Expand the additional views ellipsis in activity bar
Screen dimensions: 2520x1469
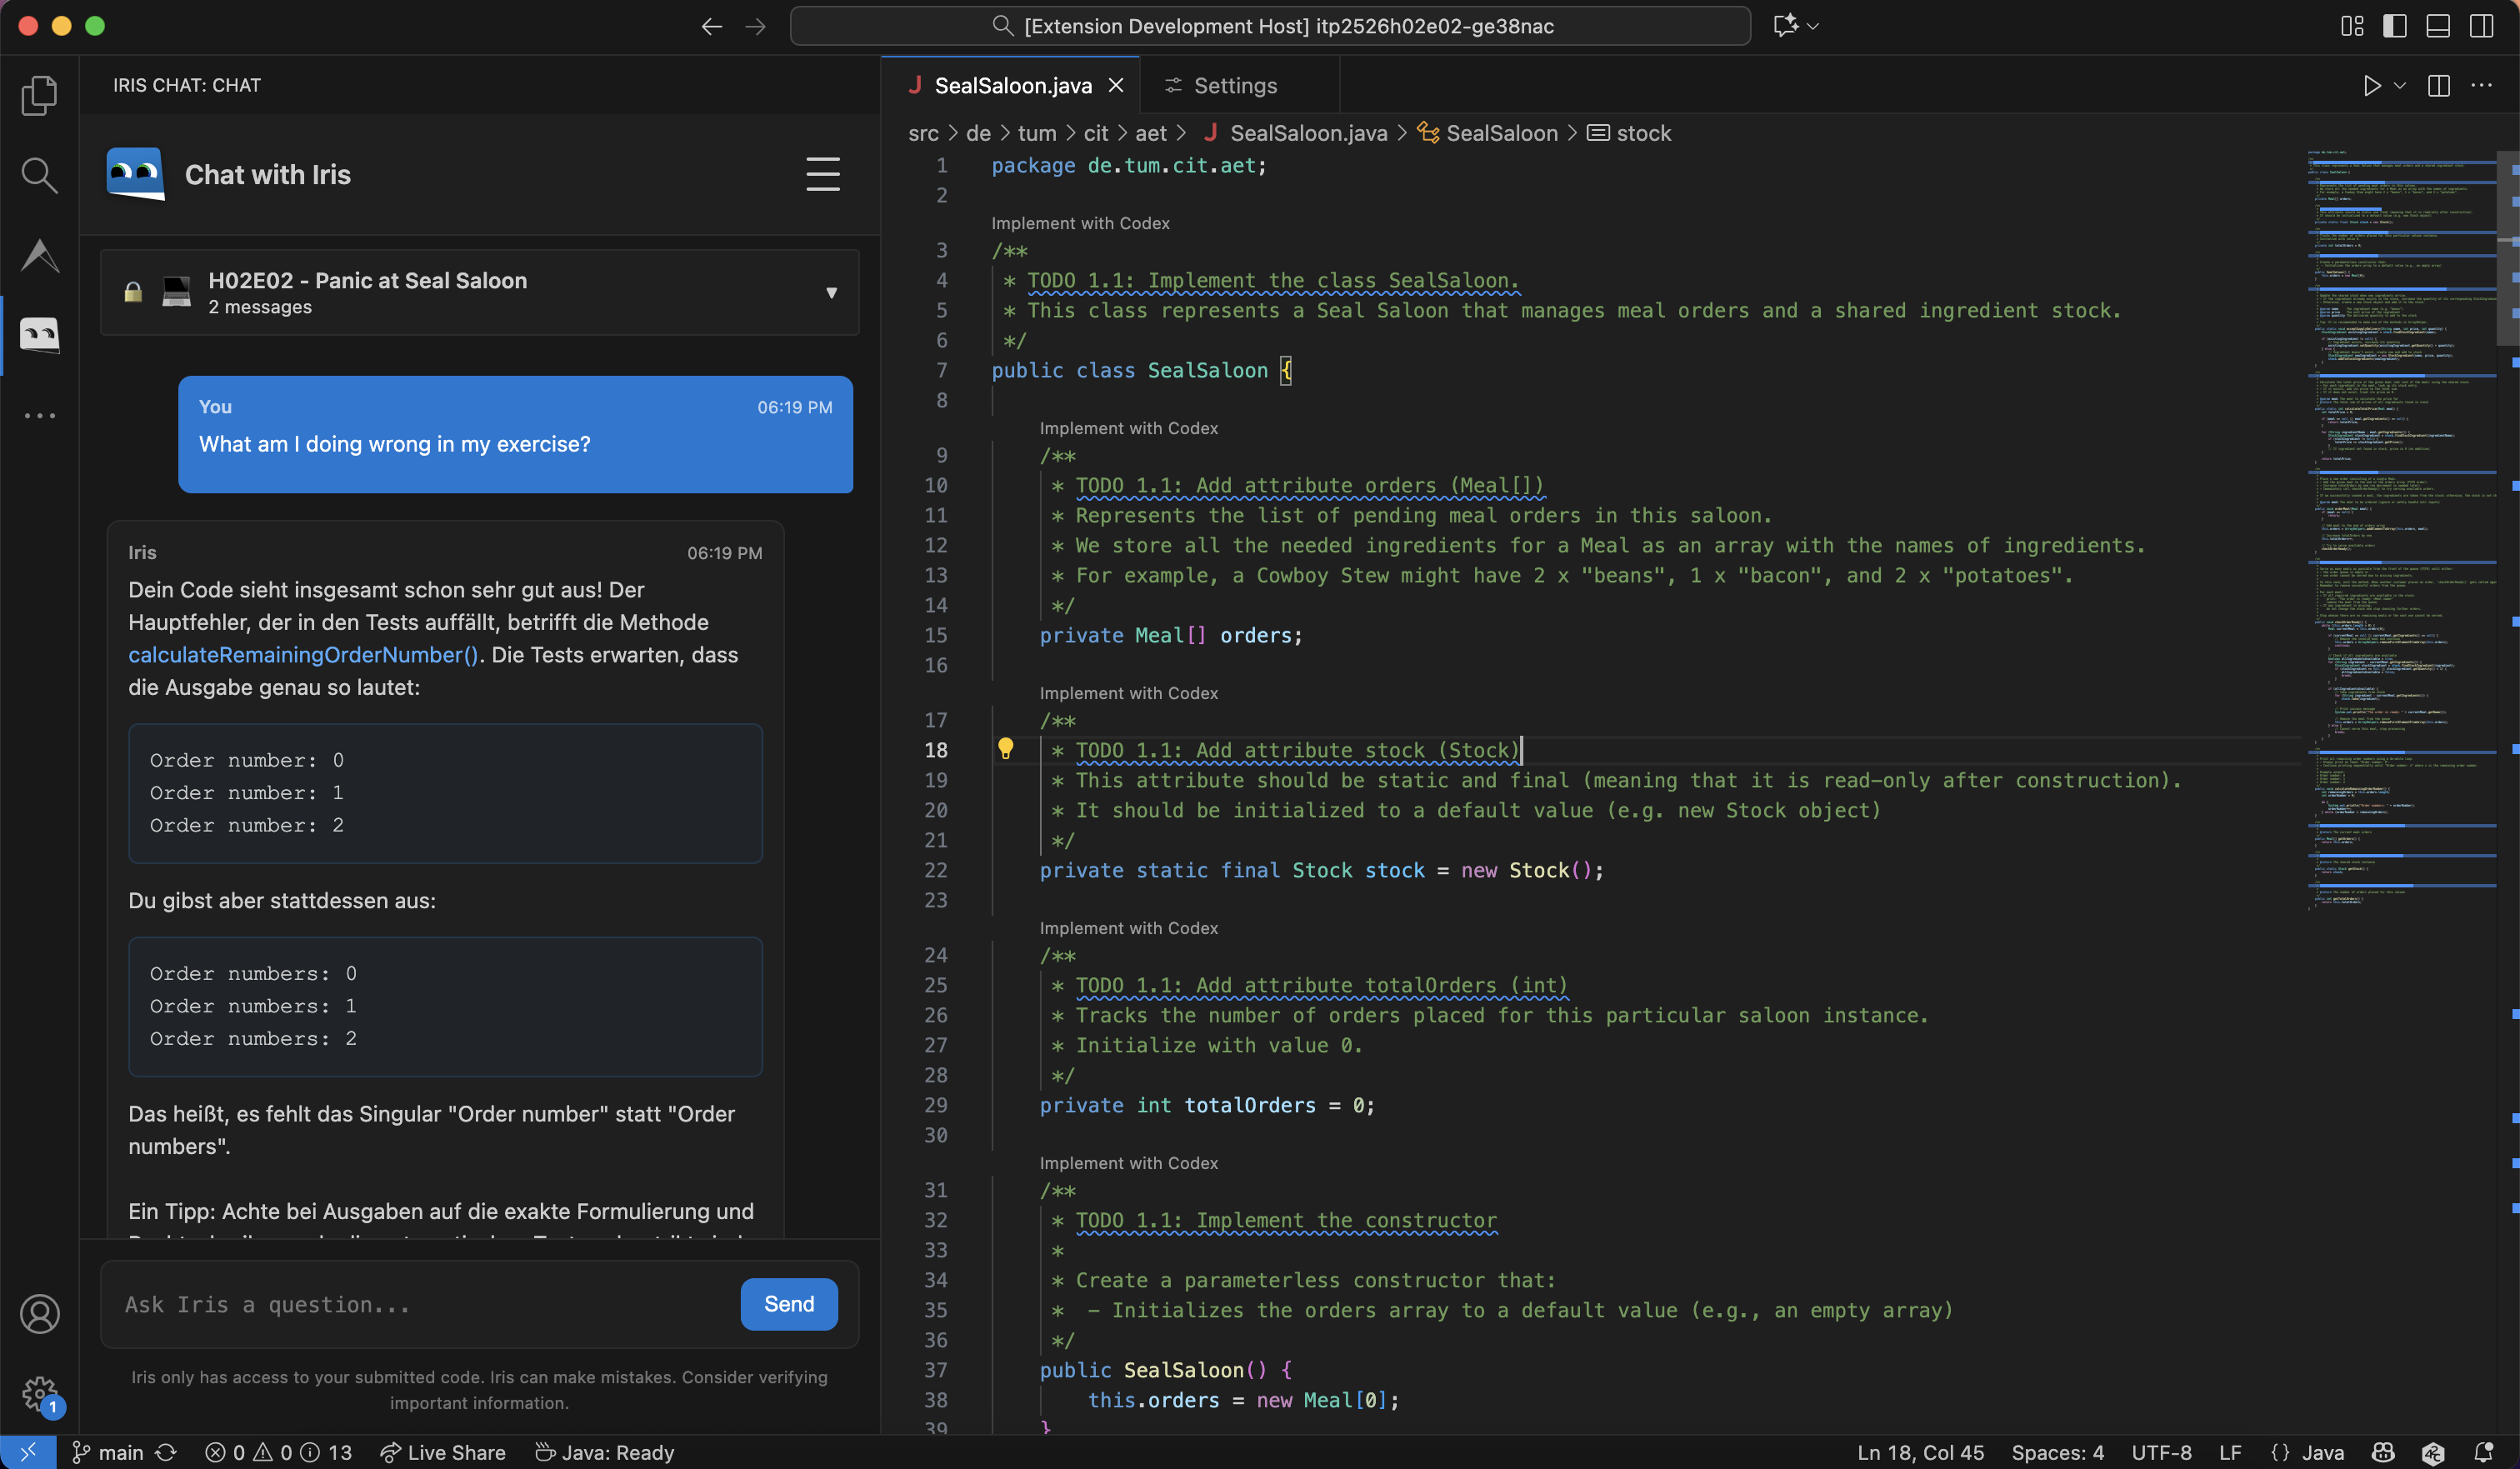click(x=39, y=415)
